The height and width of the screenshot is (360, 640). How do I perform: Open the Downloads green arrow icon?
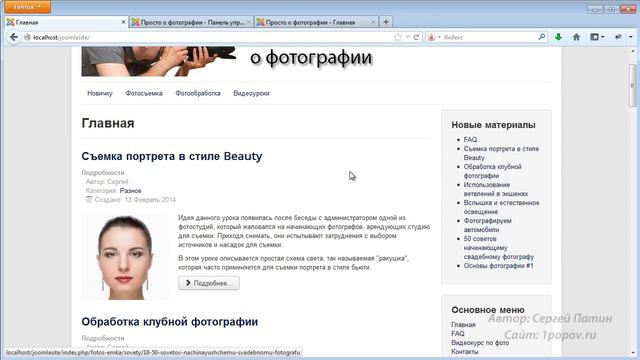point(558,37)
